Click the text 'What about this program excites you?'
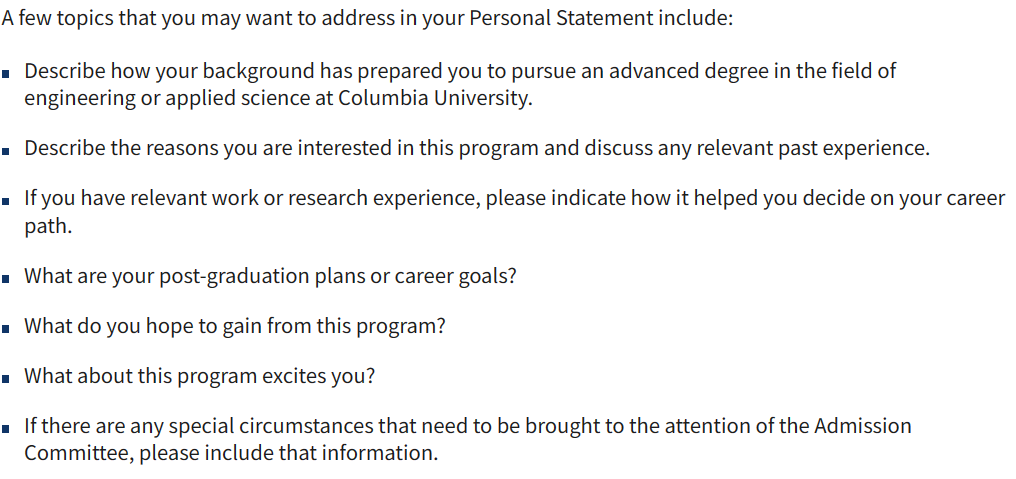The width and height of the screenshot is (1016, 479). 200,376
